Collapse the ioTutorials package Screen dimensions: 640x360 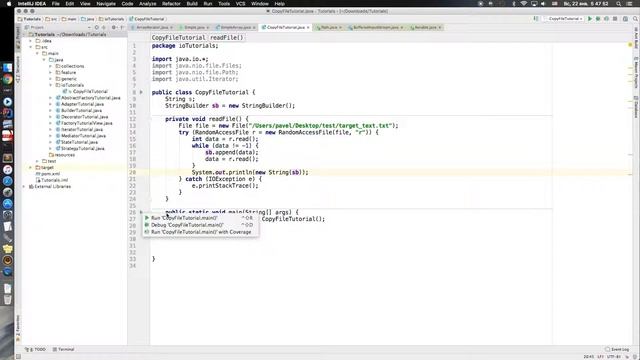coord(51,85)
